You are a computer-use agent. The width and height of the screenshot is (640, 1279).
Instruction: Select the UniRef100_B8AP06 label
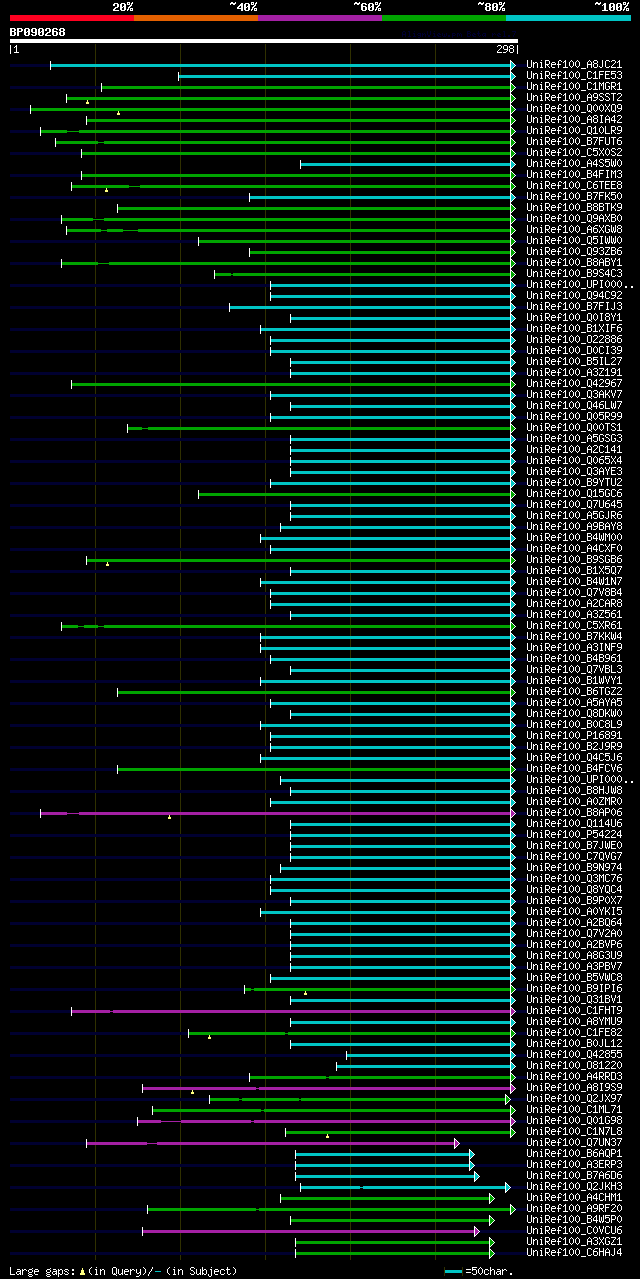point(574,812)
